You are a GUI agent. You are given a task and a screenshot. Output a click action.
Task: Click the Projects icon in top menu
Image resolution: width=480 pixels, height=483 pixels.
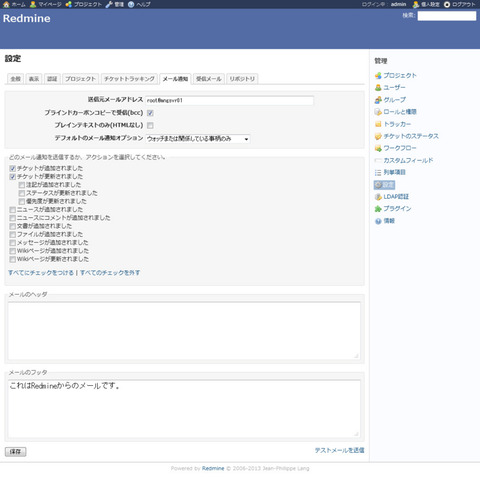point(69,4)
